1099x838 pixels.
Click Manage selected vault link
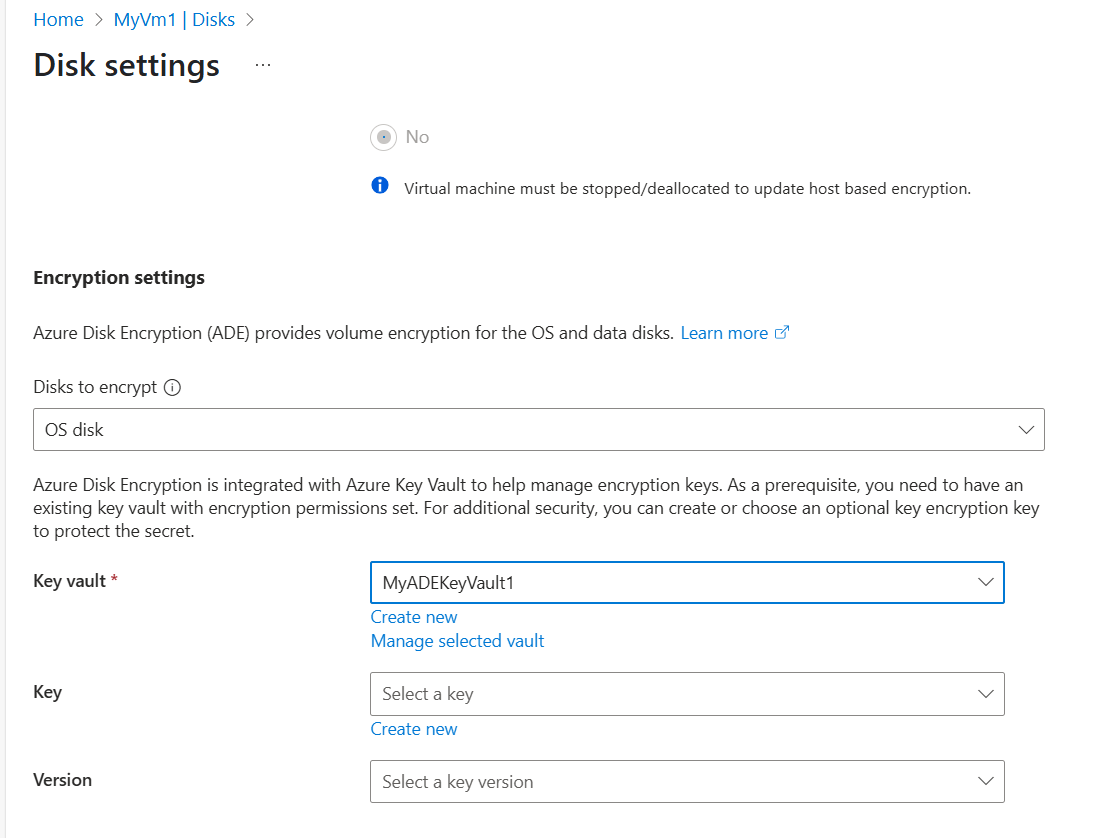click(457, 641)
